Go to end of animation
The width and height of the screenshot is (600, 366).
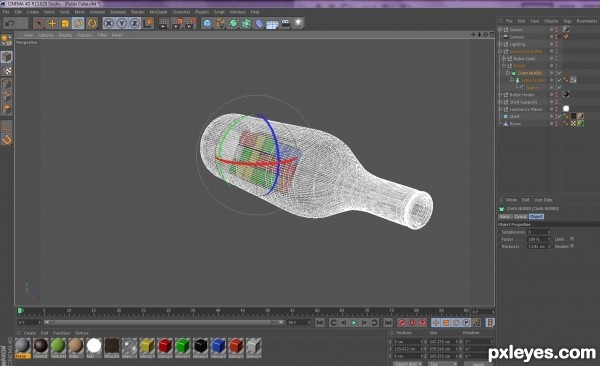(x=388, y=323)
